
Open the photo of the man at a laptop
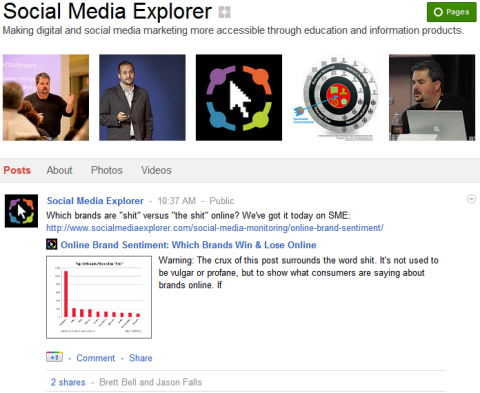point(432,97)
